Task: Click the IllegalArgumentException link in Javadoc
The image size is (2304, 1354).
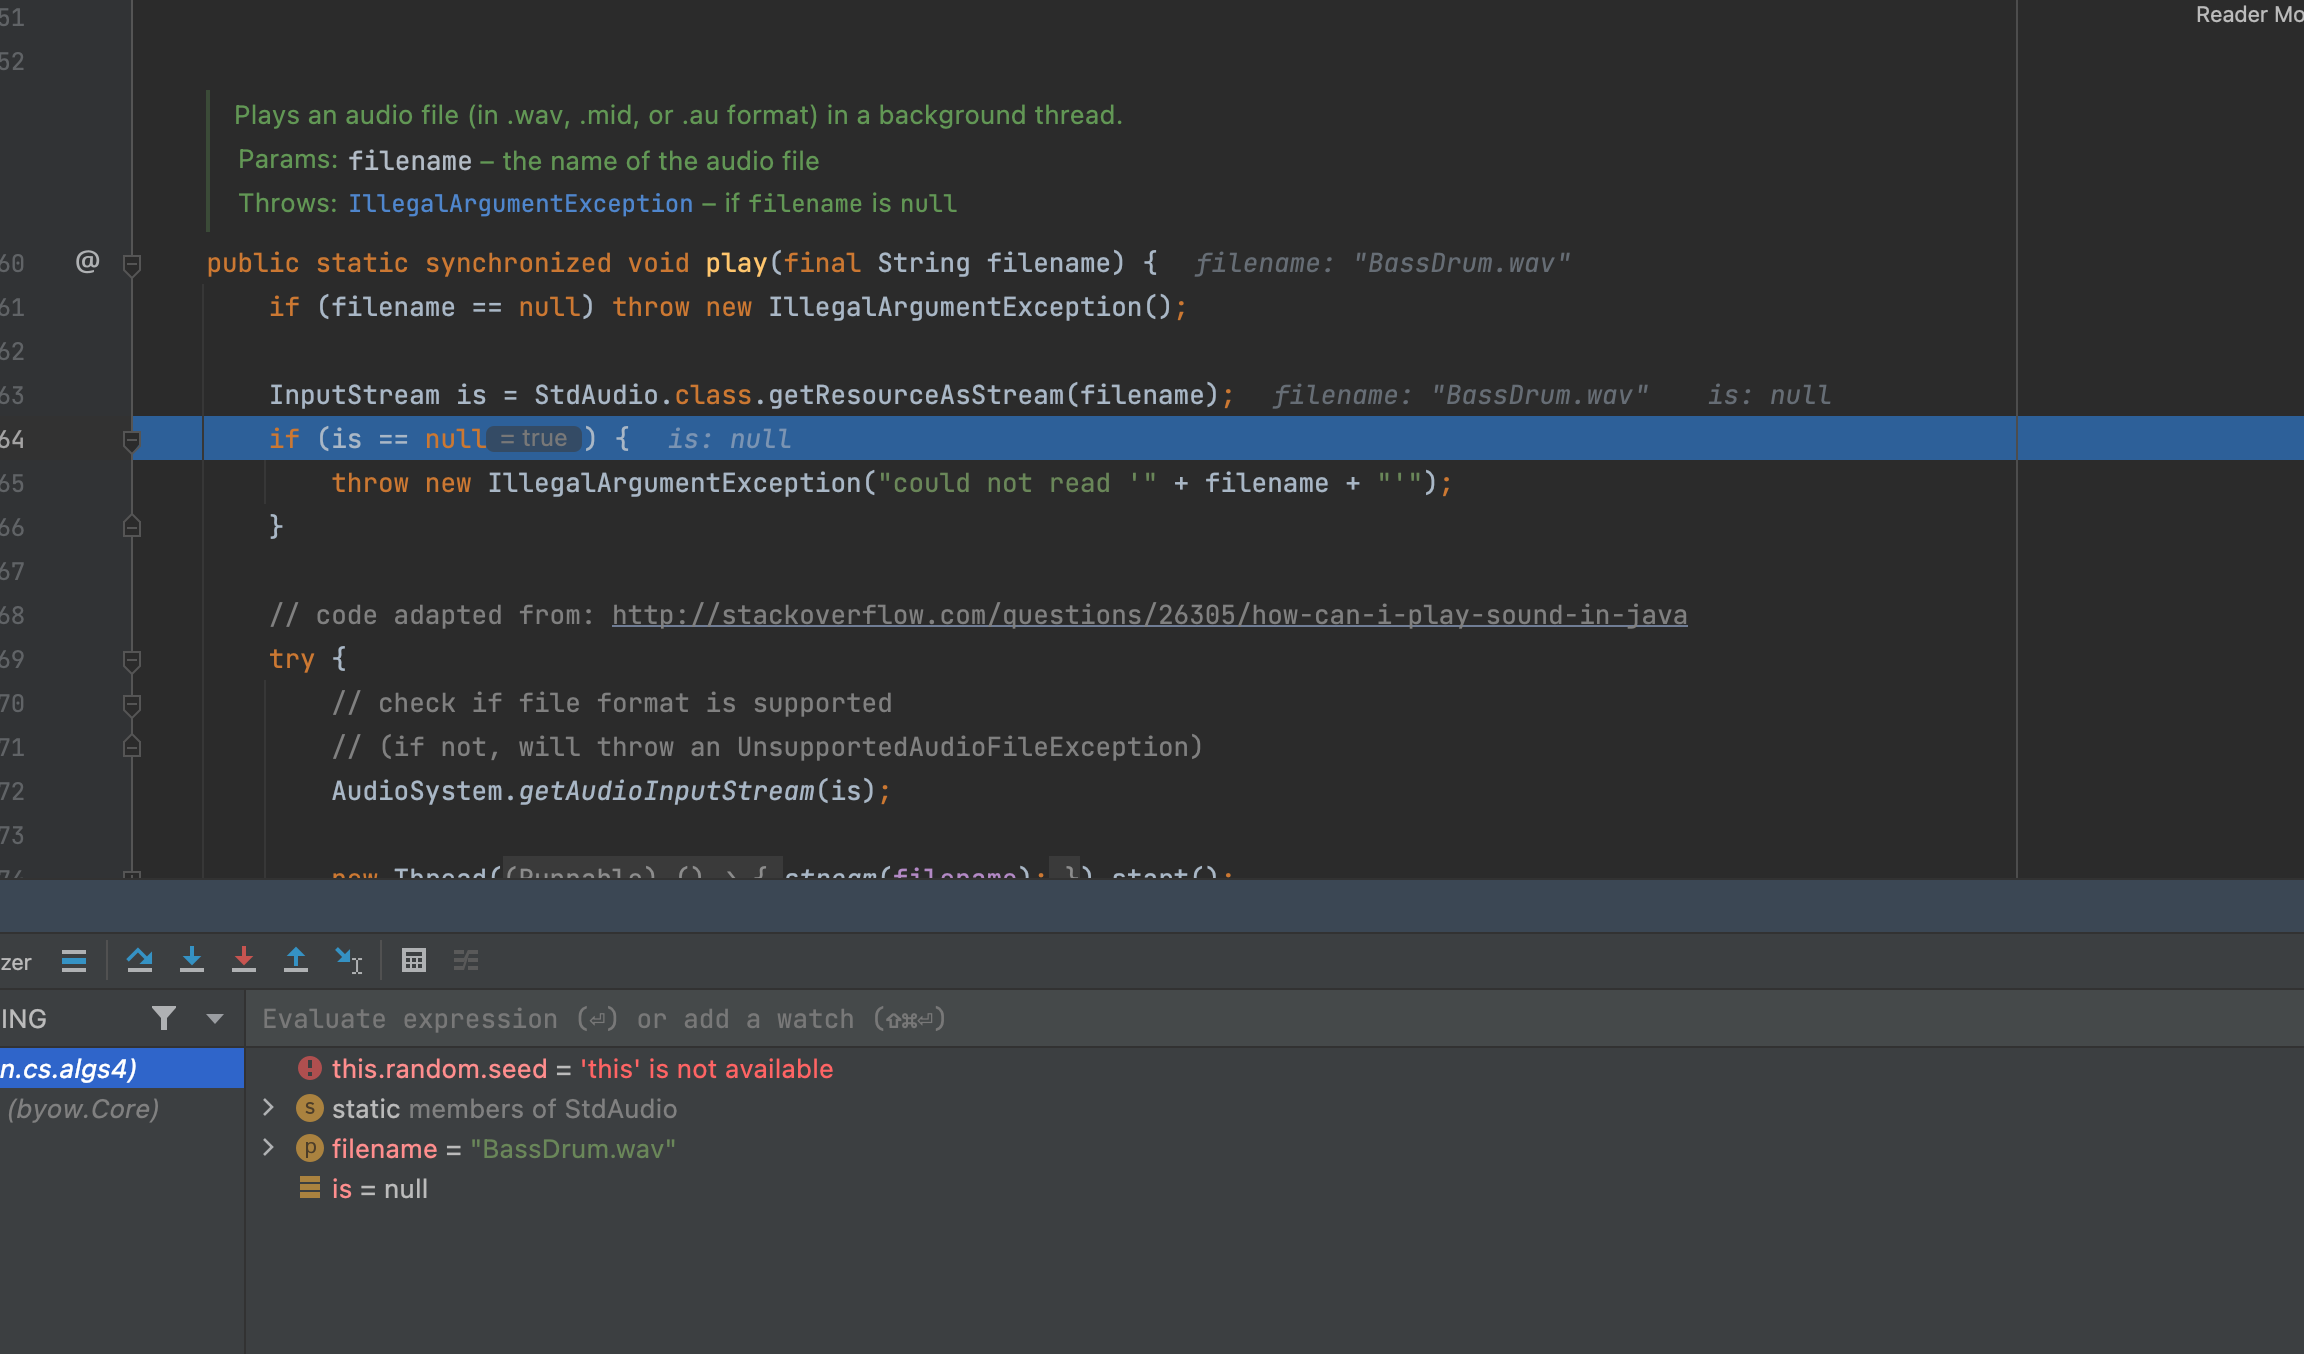Action: click(520, 204)
